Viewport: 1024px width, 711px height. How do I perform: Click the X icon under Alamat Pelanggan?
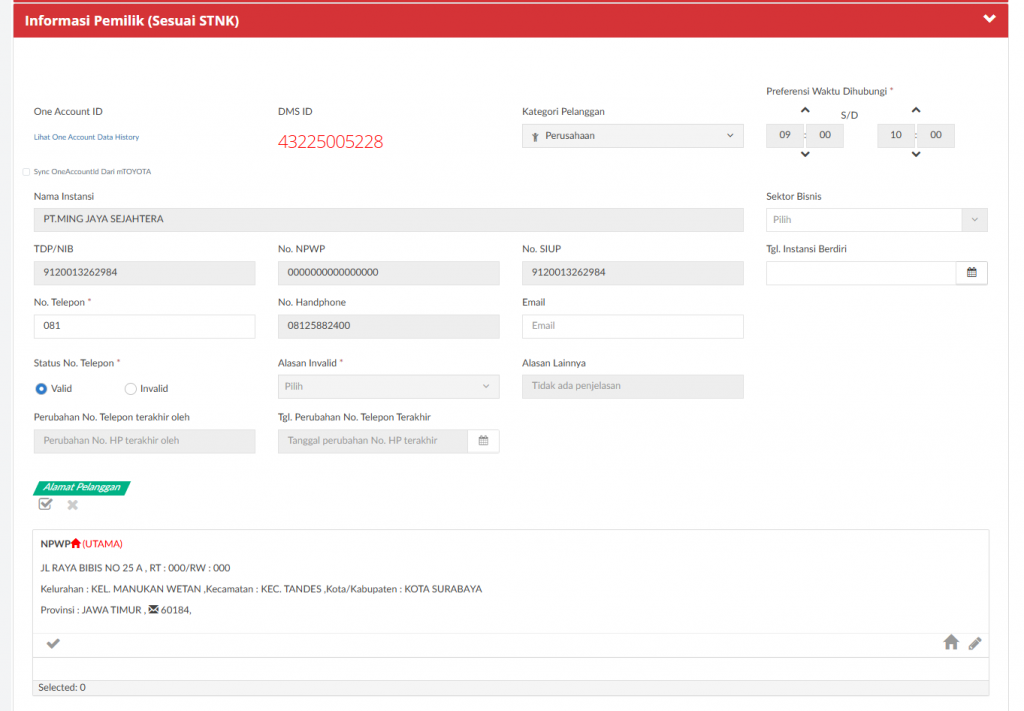point(72,505)
